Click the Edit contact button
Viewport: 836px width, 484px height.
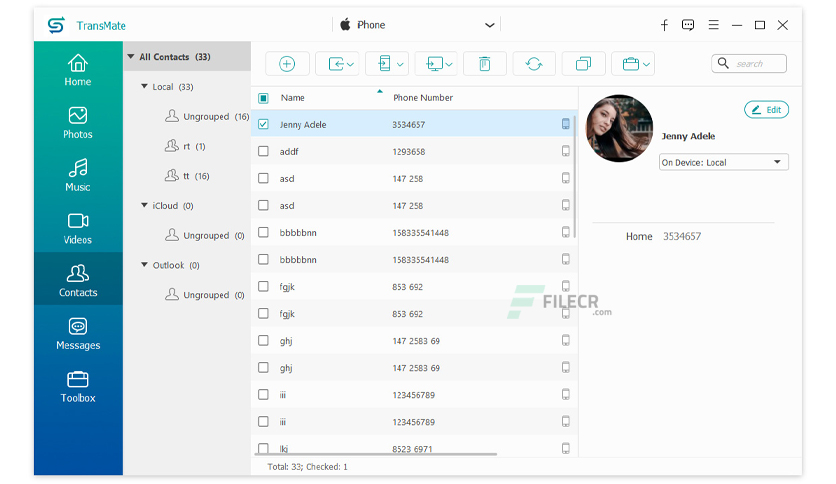(766, 110)
